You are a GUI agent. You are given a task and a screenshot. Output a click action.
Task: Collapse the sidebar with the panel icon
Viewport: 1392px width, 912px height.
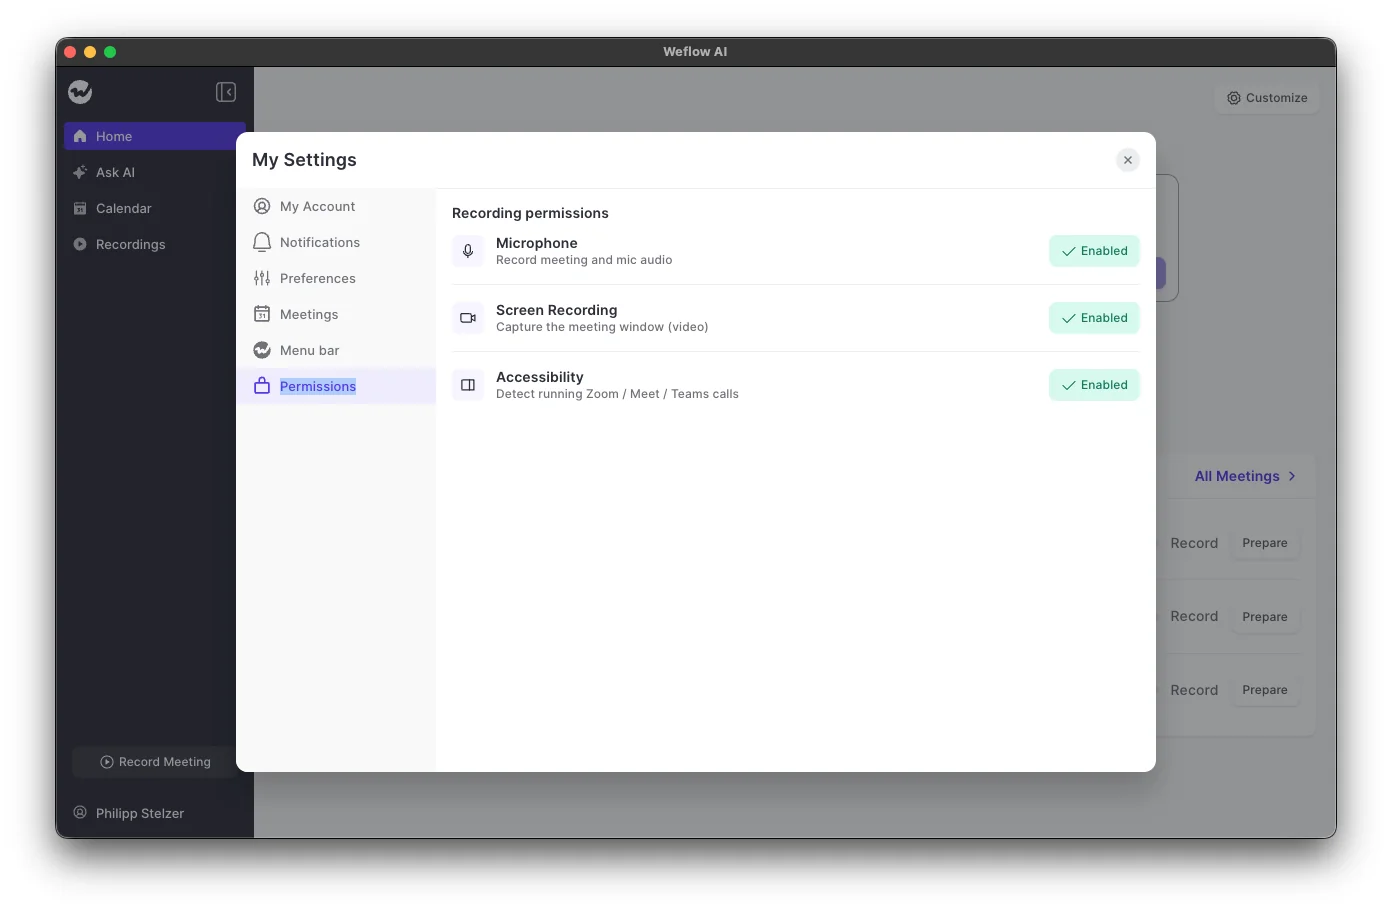tap(226, 92)
